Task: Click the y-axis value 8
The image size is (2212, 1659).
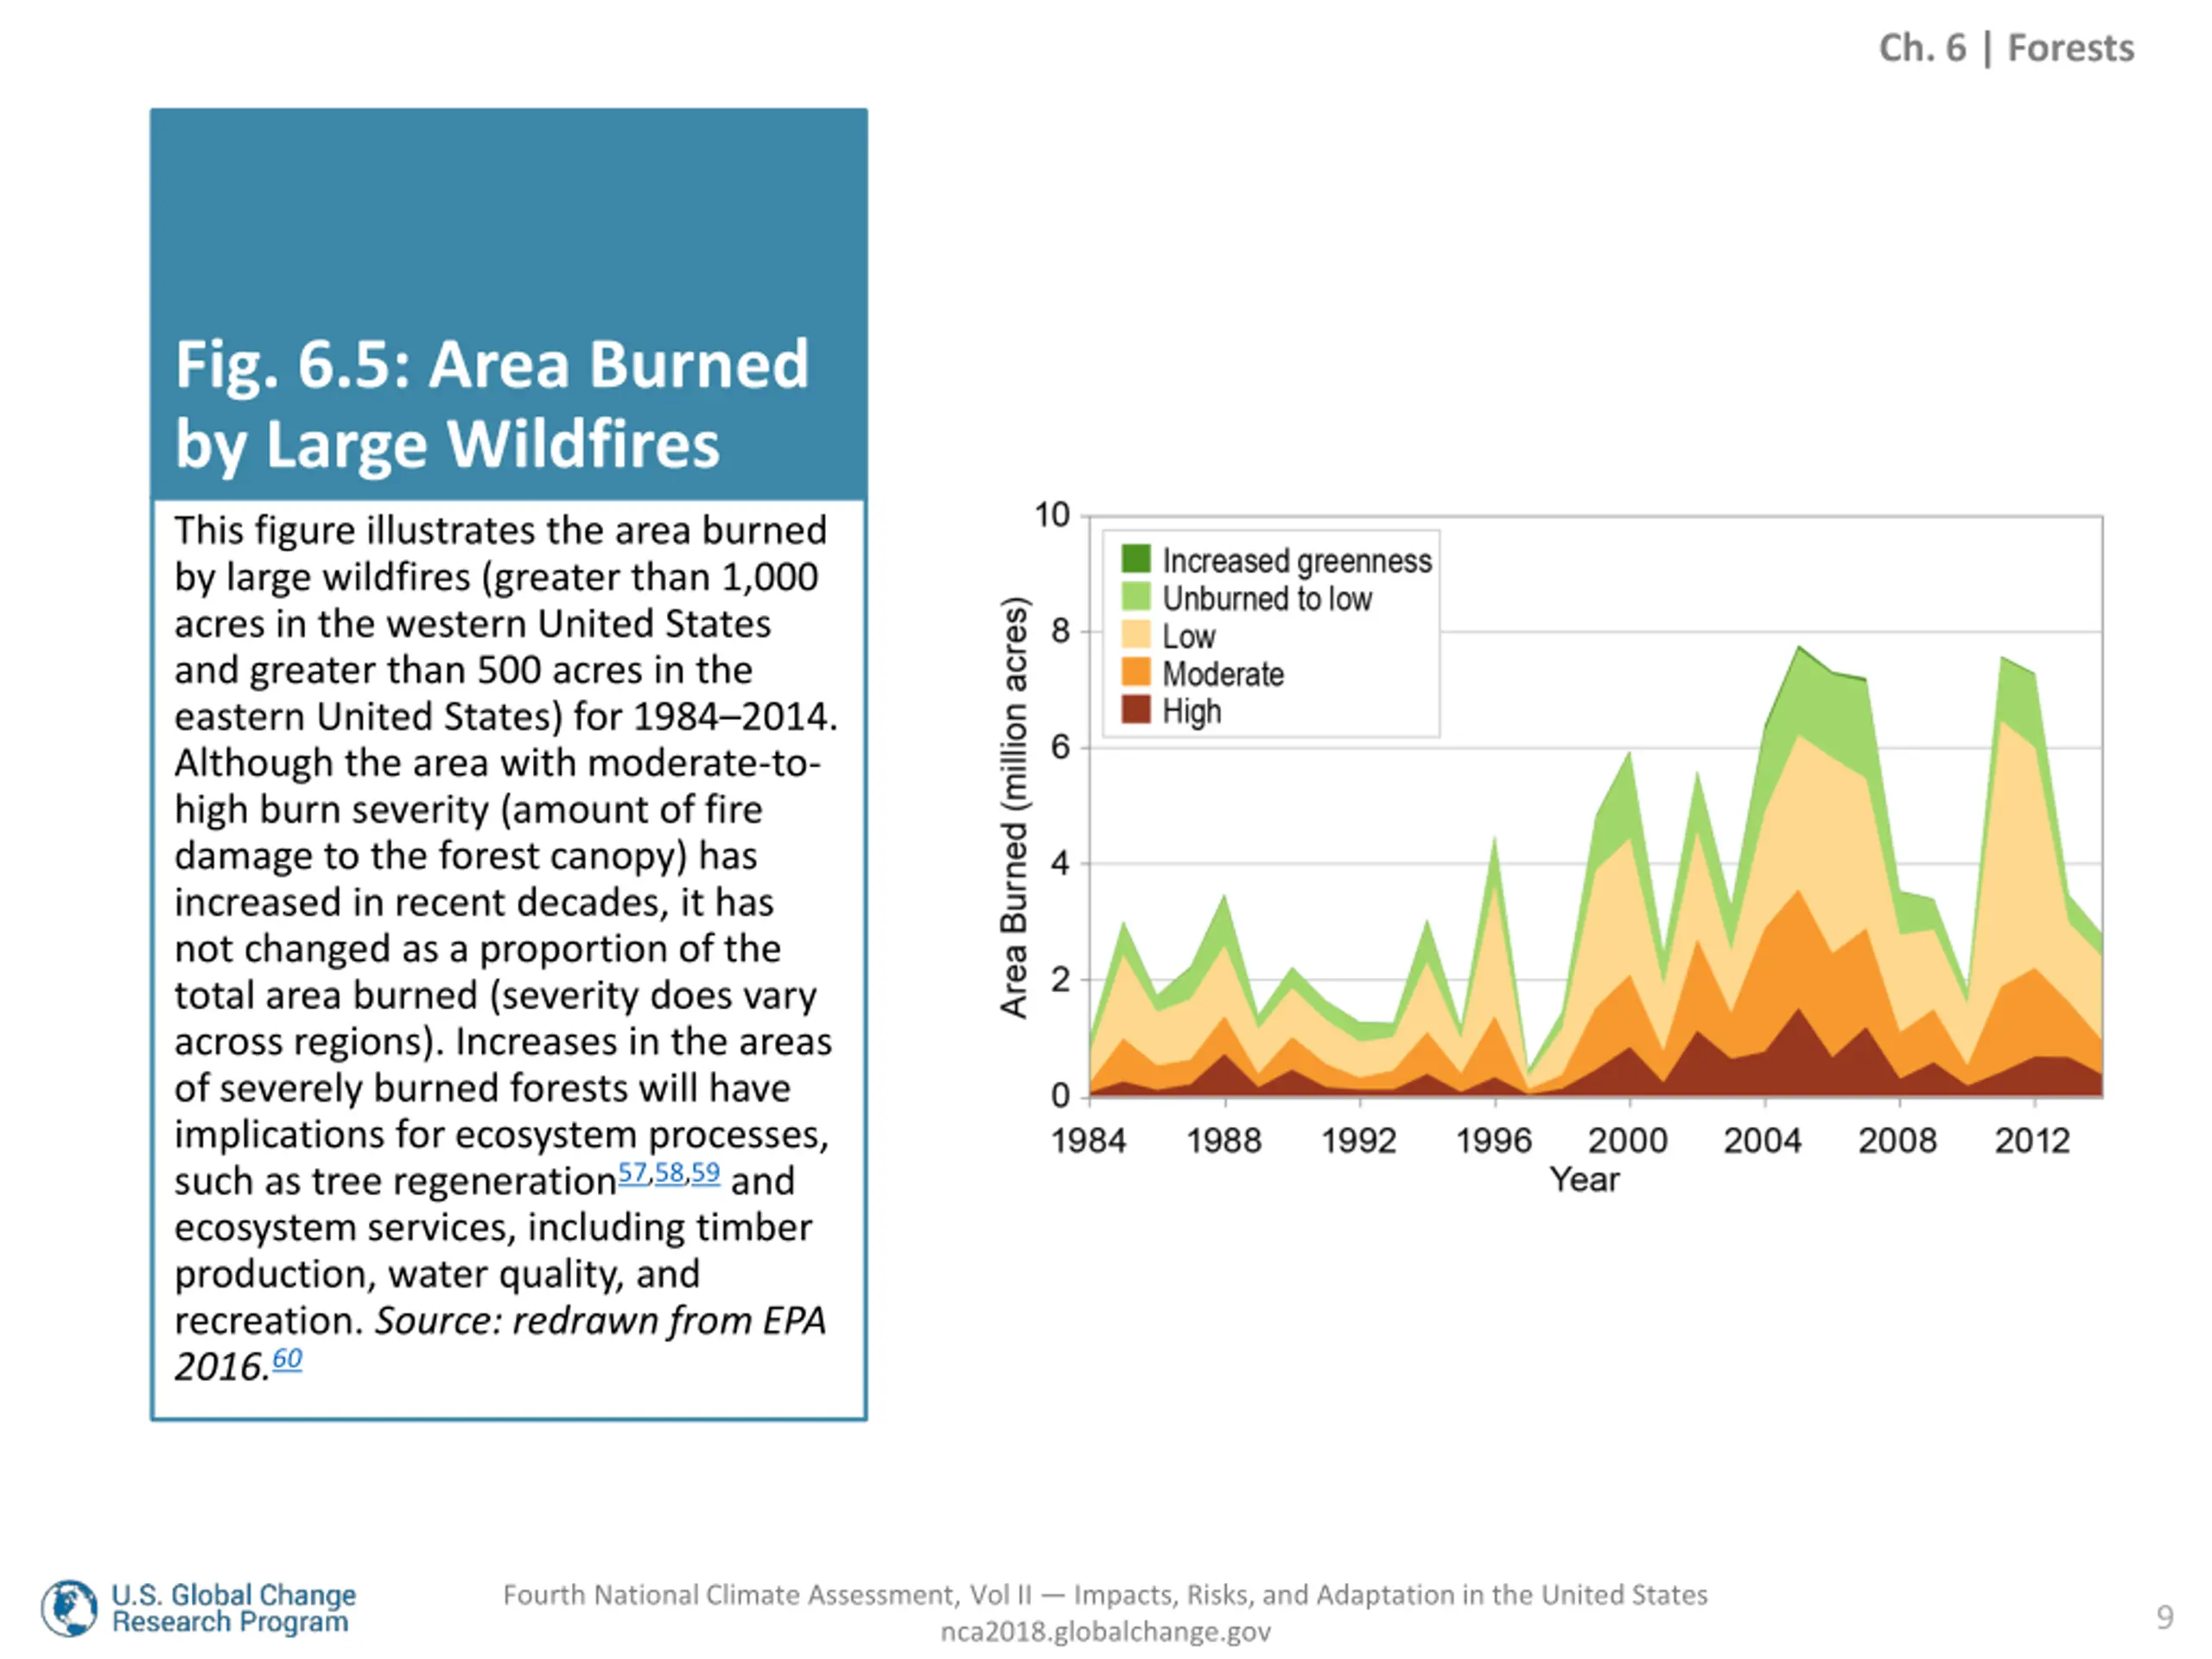Action: (1060, 631)
